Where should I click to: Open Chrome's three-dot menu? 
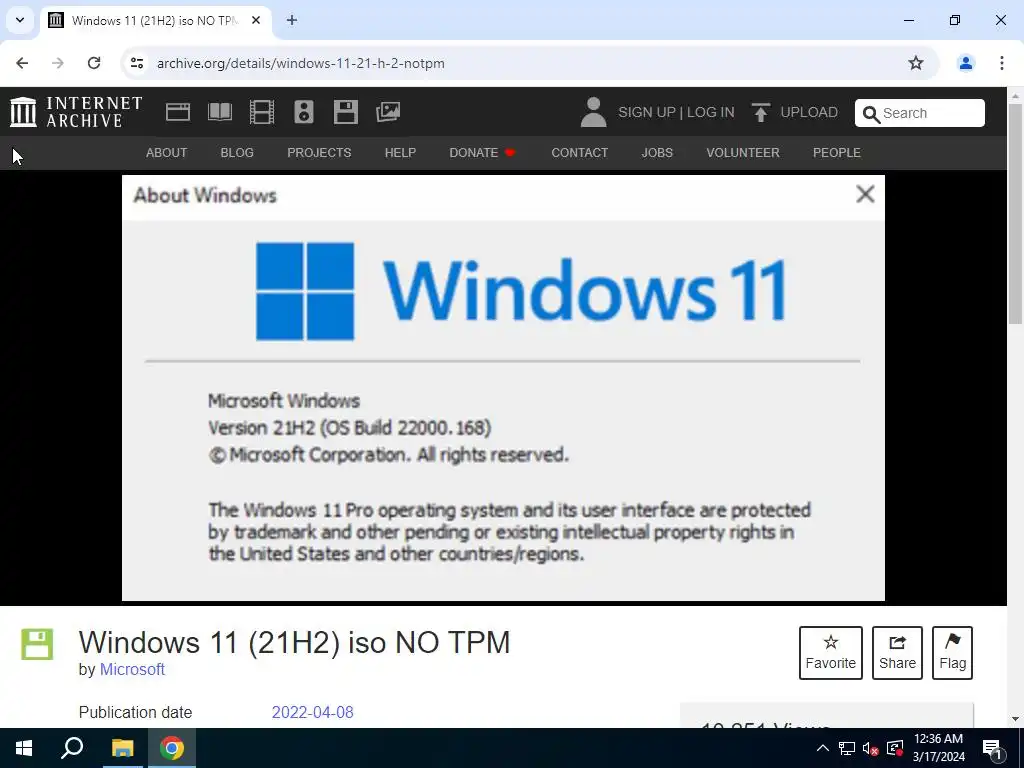point(1002,63)
